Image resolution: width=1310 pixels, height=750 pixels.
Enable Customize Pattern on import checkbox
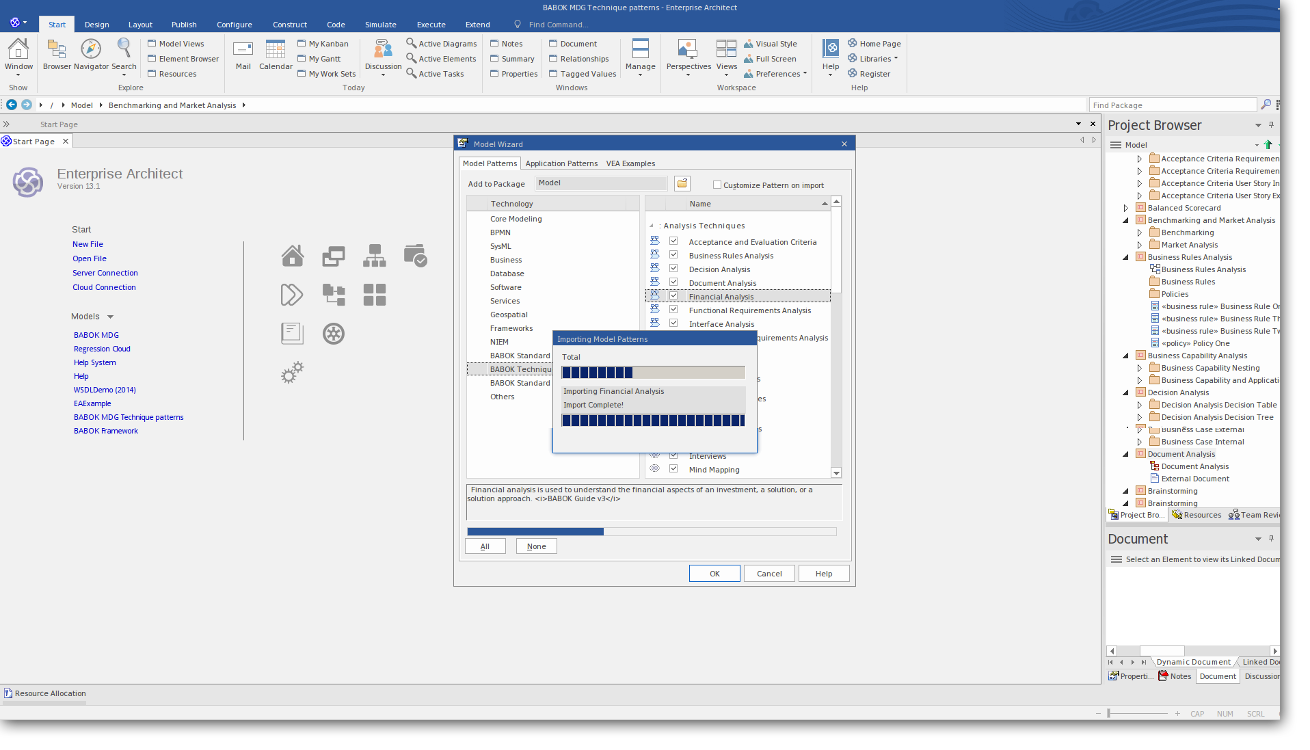pos(717,185)
